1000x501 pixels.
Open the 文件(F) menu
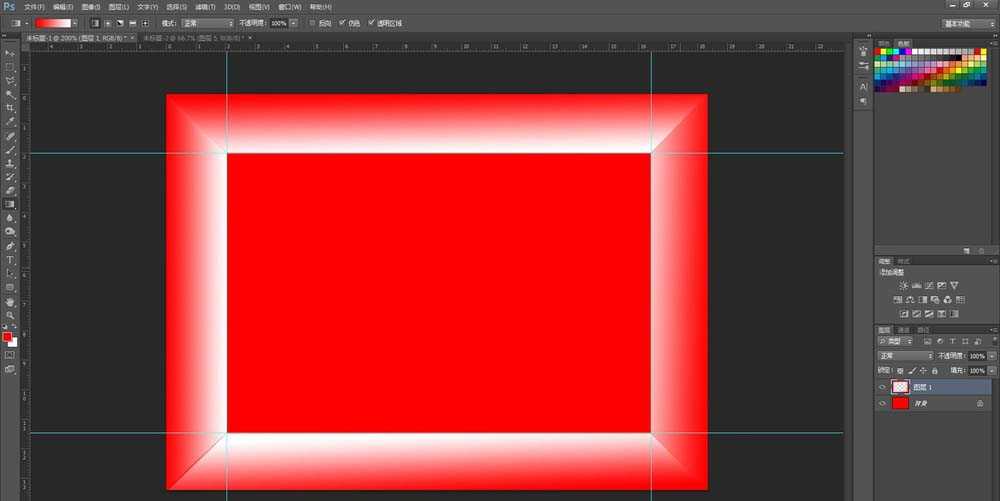34,6
